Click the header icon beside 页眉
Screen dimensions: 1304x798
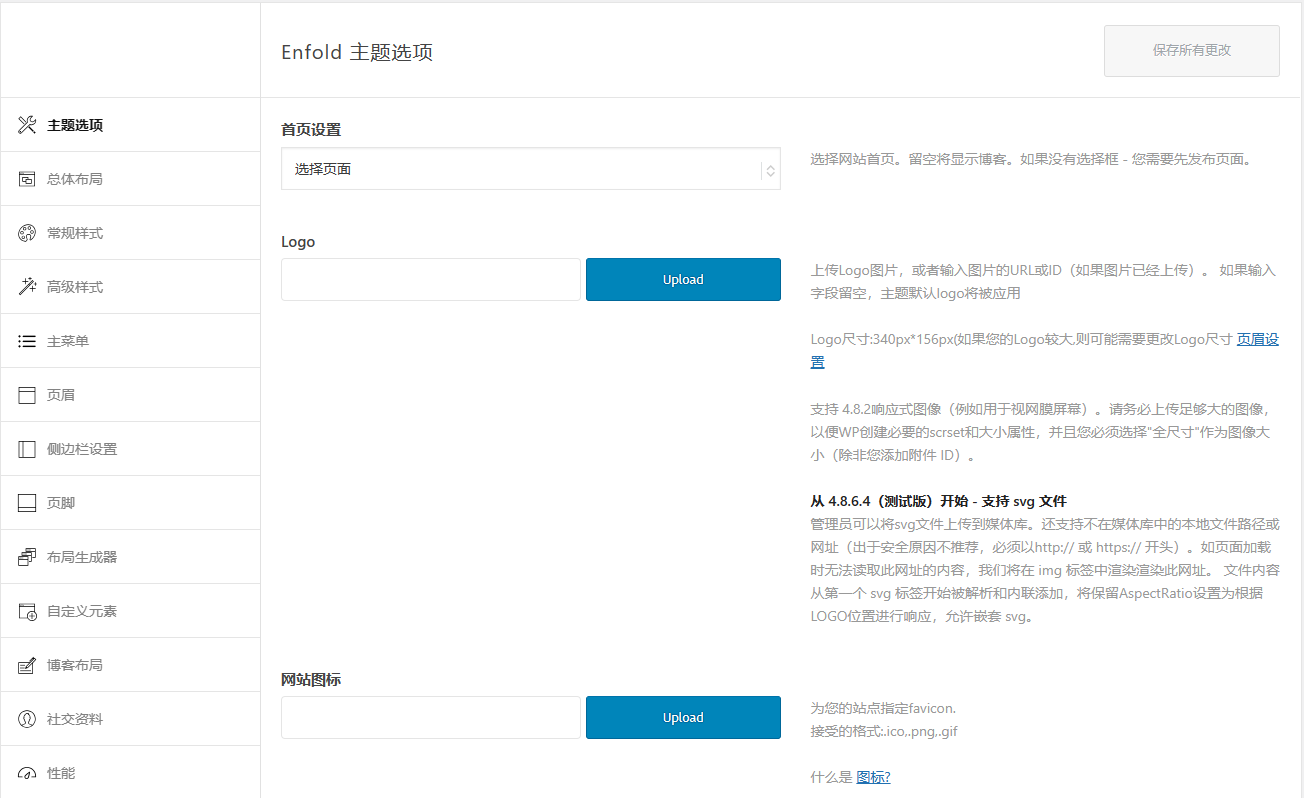coord(27,395)
